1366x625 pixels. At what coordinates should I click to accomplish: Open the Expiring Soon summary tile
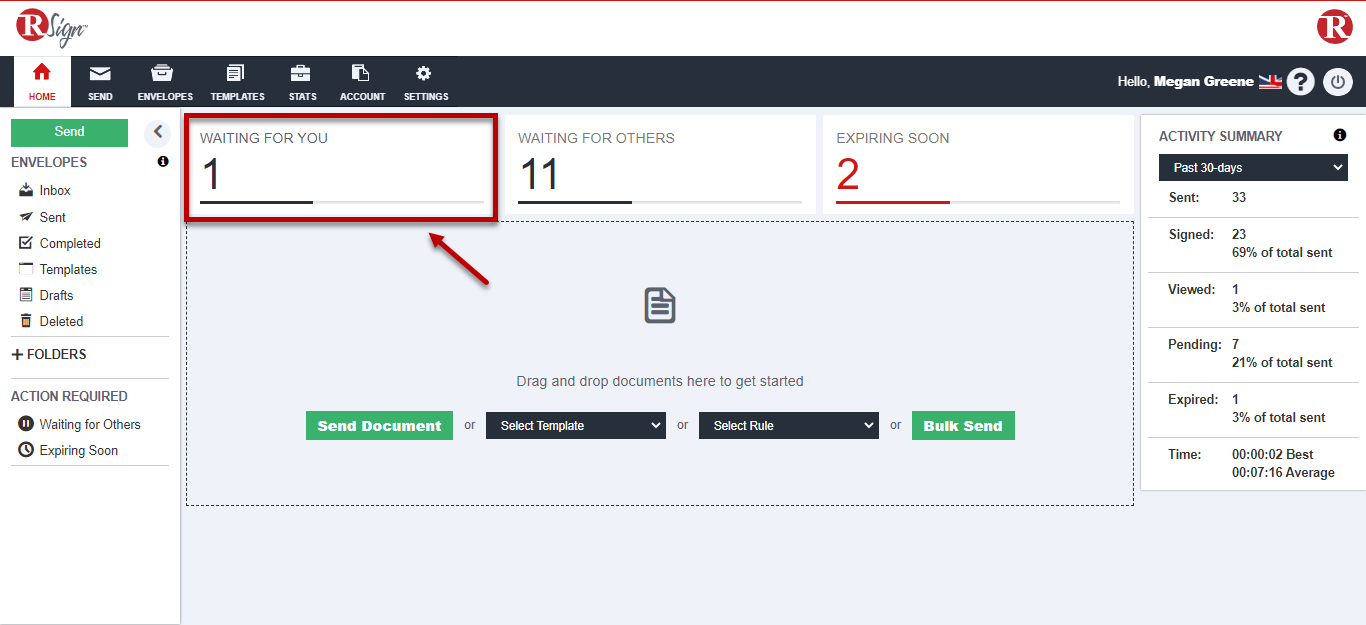[x=977, y=167]
